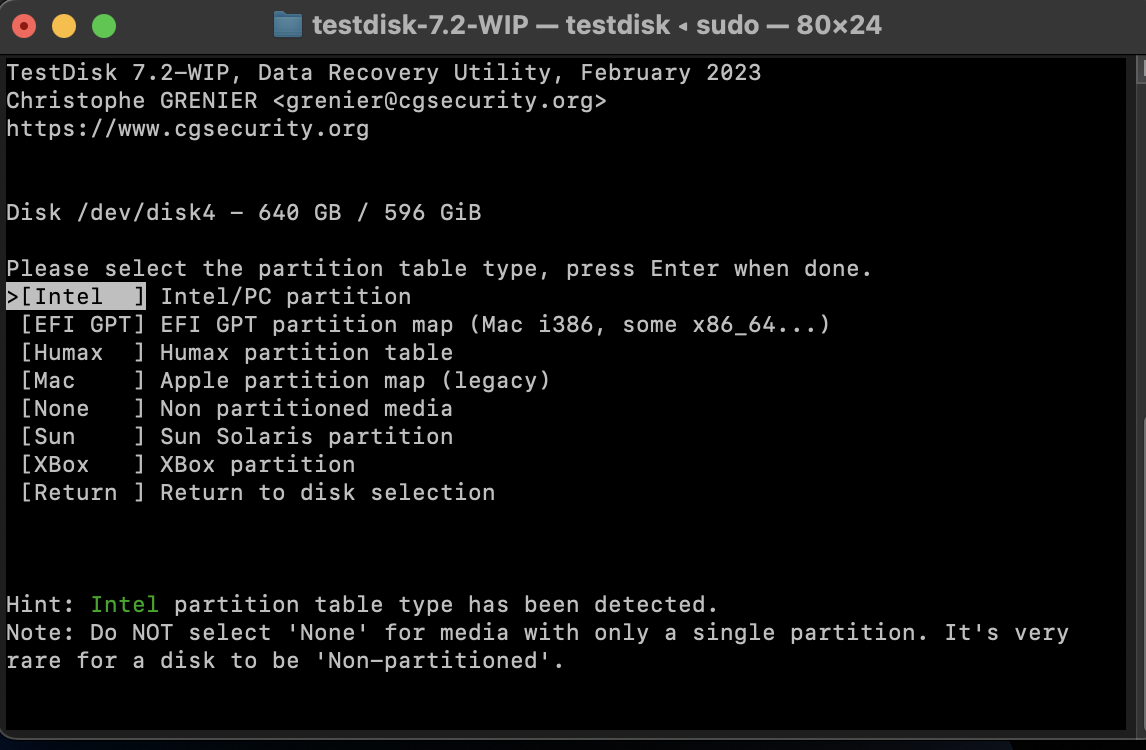Viewport: 1146px width, 750px height.
Task: Click the folder icon in the title bar
Action: coord(287,25)
